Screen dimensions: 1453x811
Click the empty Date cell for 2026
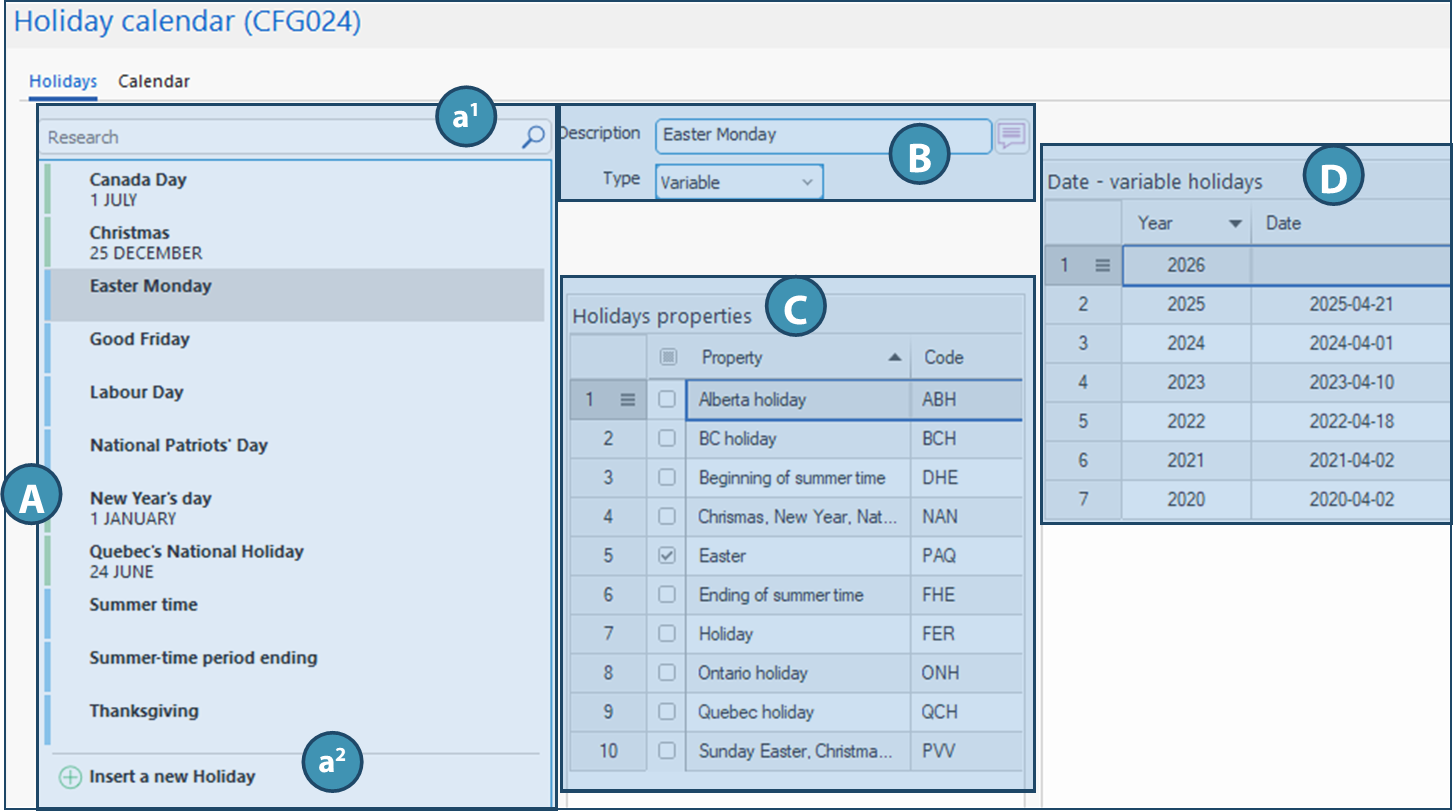click(x=1350, y=266)
